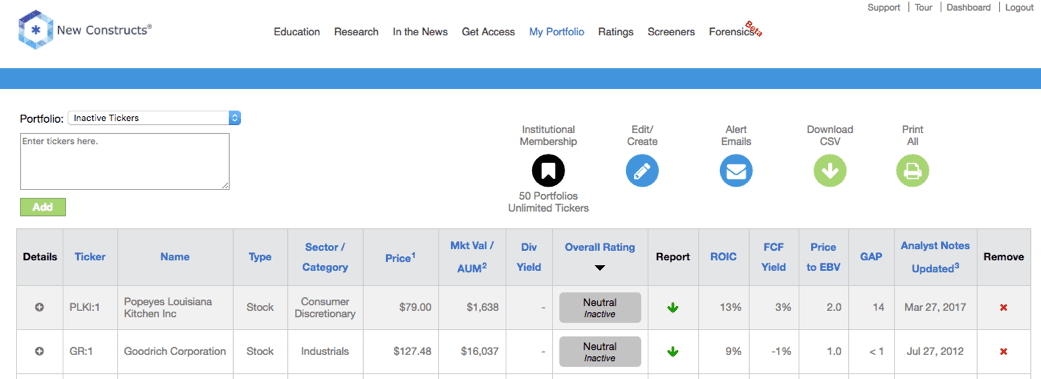This screenshot has width=1041, height=379.
Task: Click the Popeyes Louisiana Kitchen Inc name
Action: pyautogui.click(x=168, y=308)
